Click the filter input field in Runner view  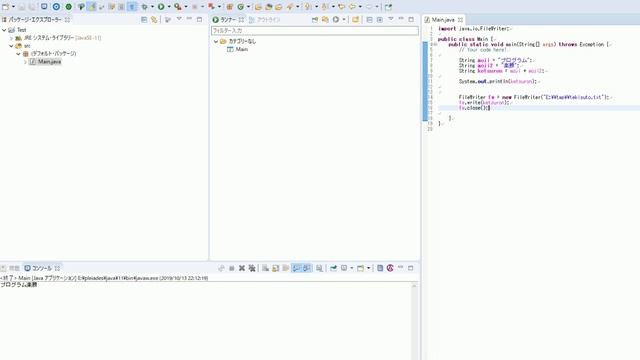(x=315, y=31)
